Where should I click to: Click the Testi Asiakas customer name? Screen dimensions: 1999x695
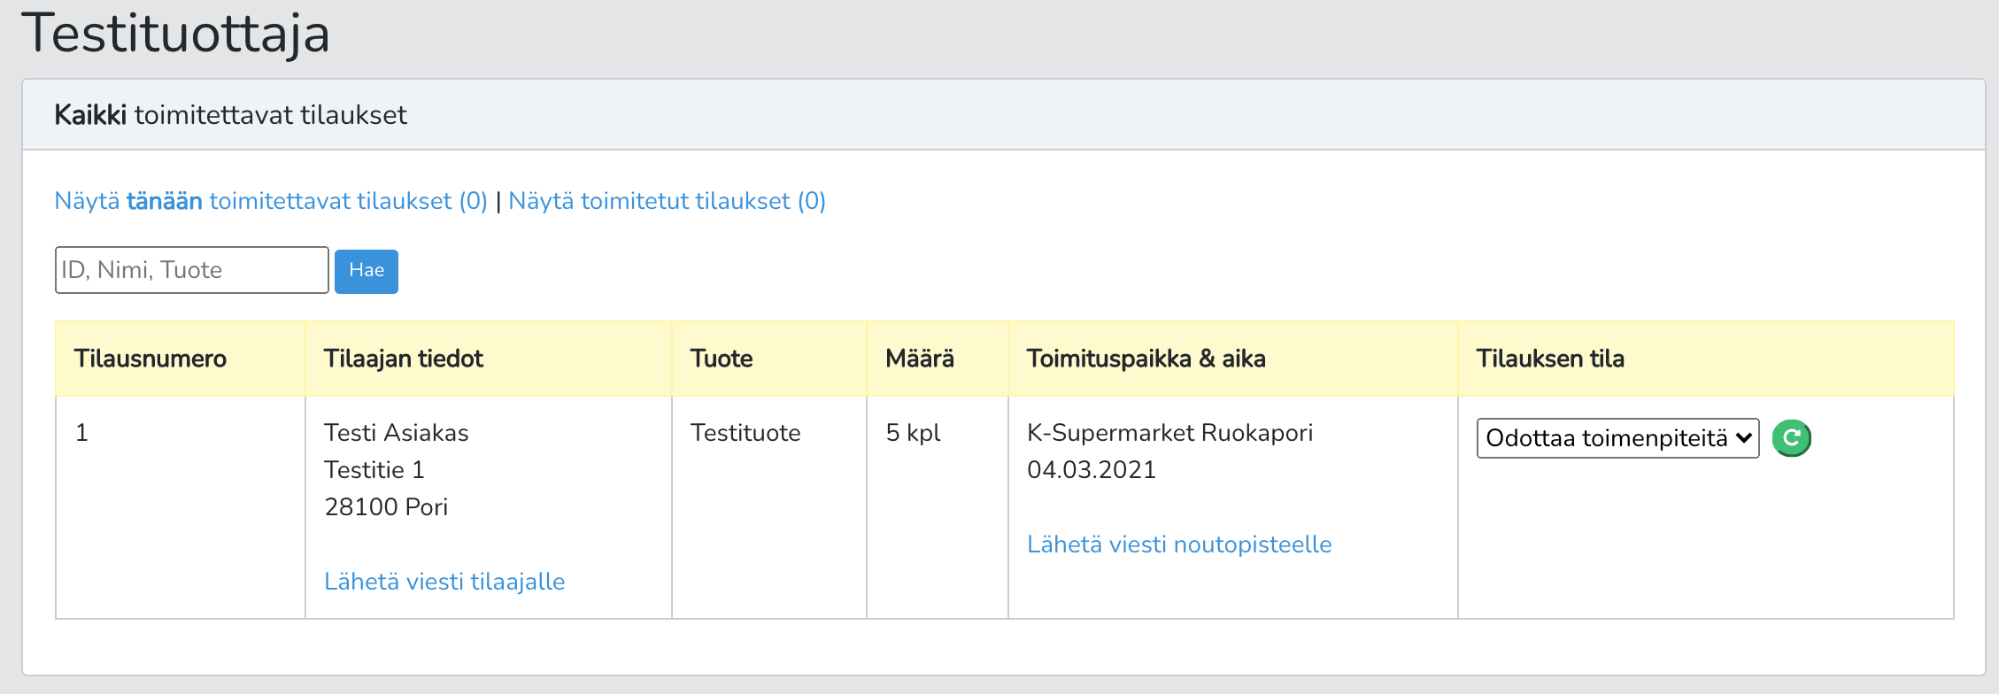pos(396,433)
